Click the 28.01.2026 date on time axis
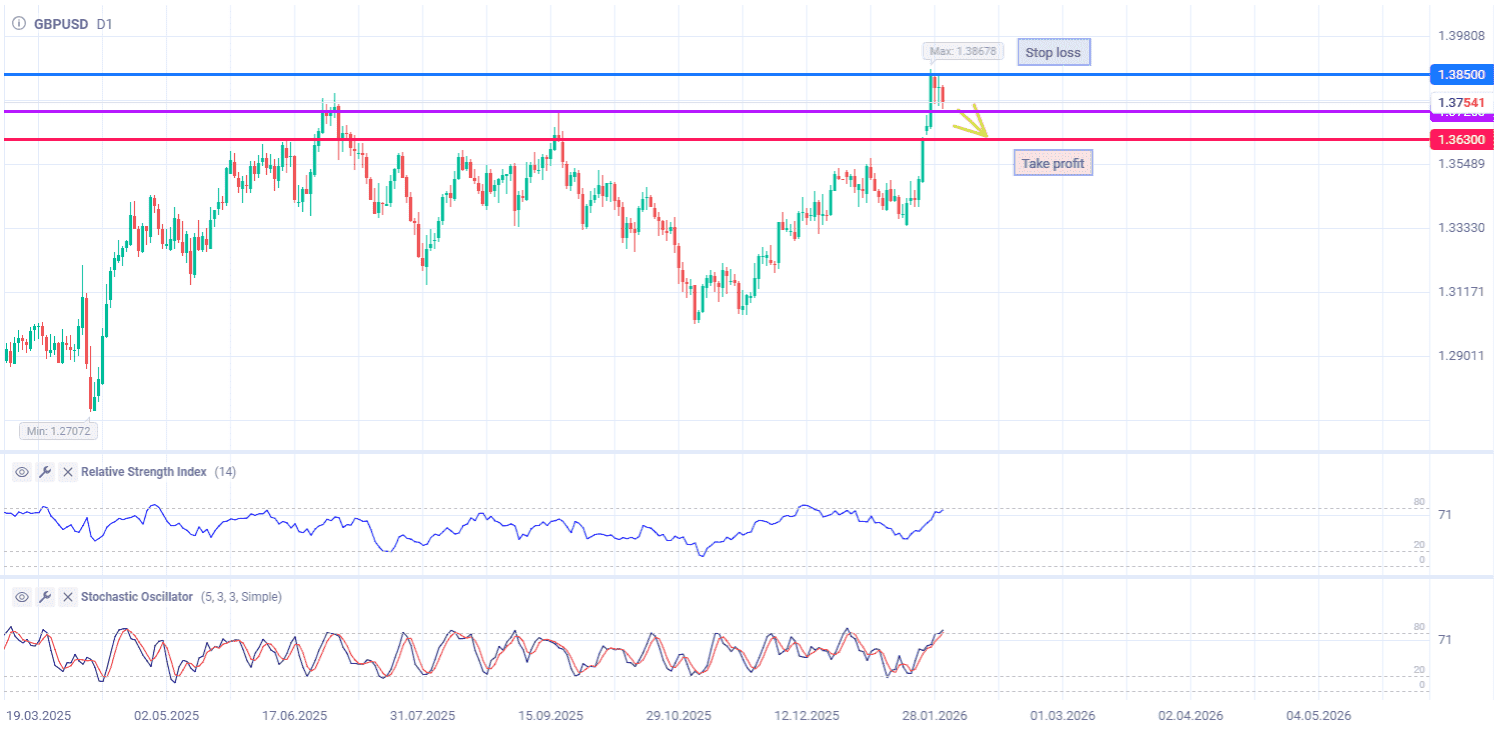Screen dimensions: 1494x729 click(x=932, y=716)
